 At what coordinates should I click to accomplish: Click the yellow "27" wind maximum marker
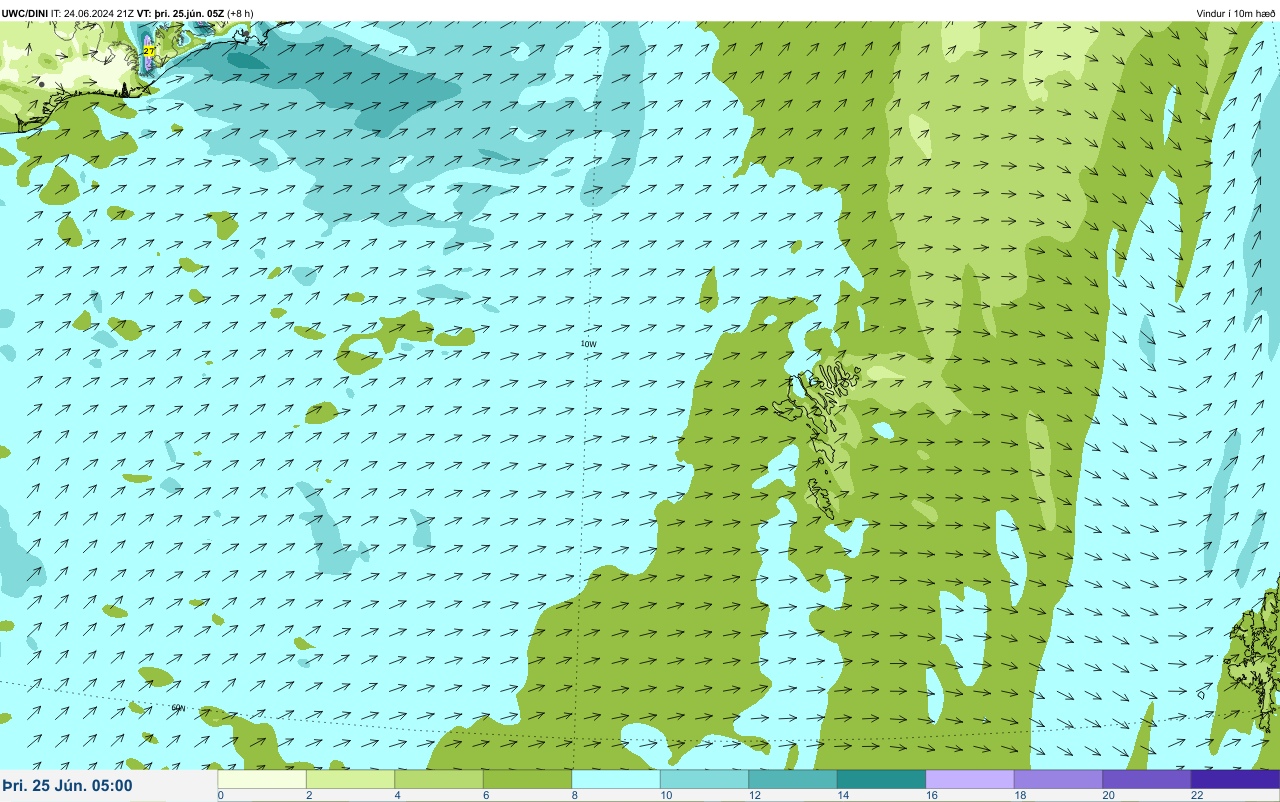coord(149,50)
